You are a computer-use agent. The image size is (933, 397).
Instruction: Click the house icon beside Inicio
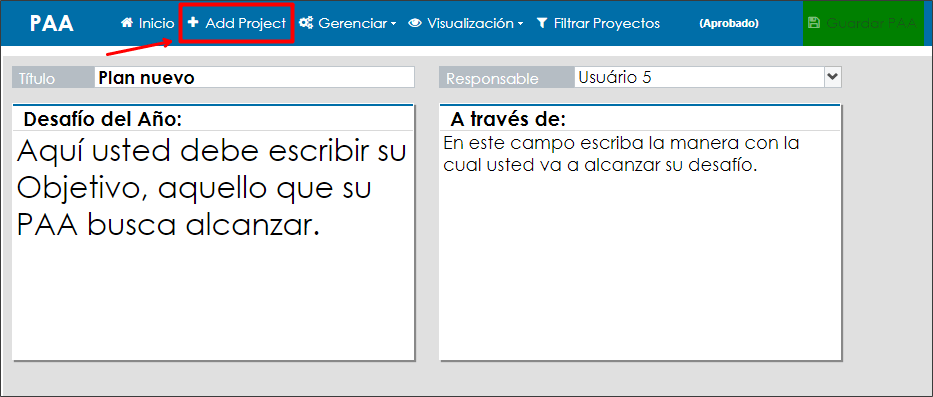click(127, 23)
